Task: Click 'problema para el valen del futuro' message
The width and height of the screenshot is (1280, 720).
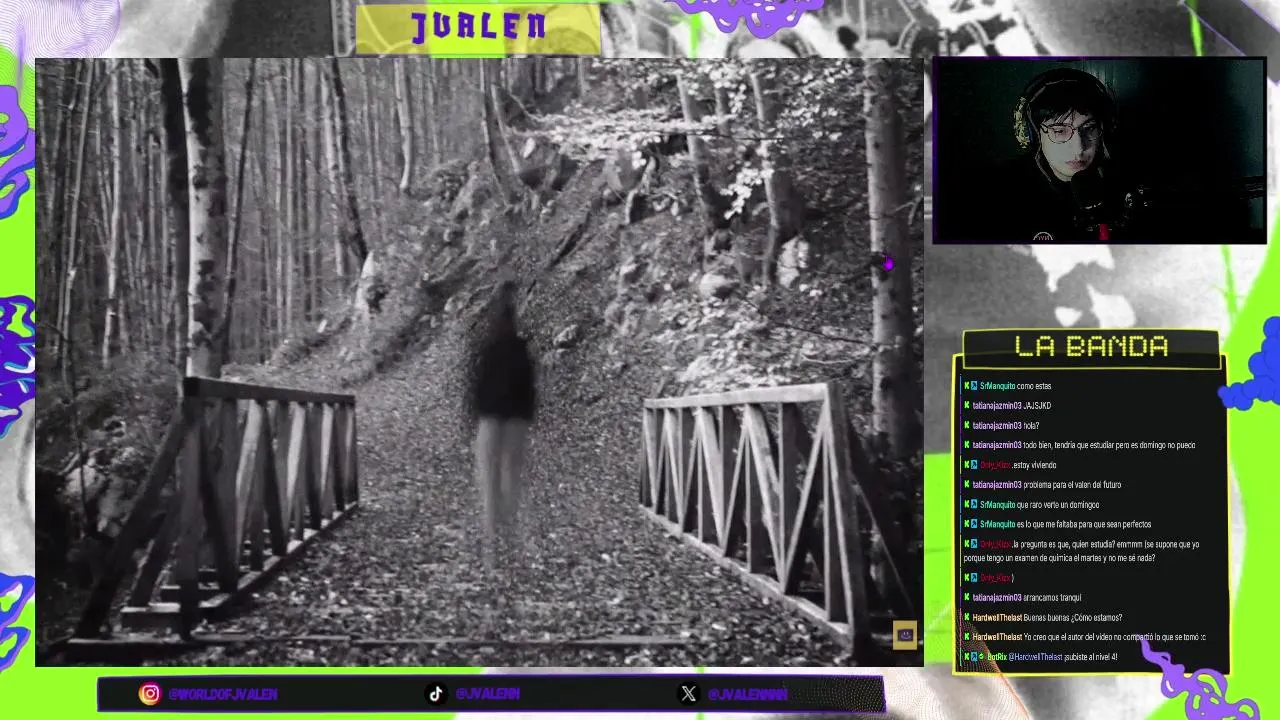Action: click(x=1042, y=485)
